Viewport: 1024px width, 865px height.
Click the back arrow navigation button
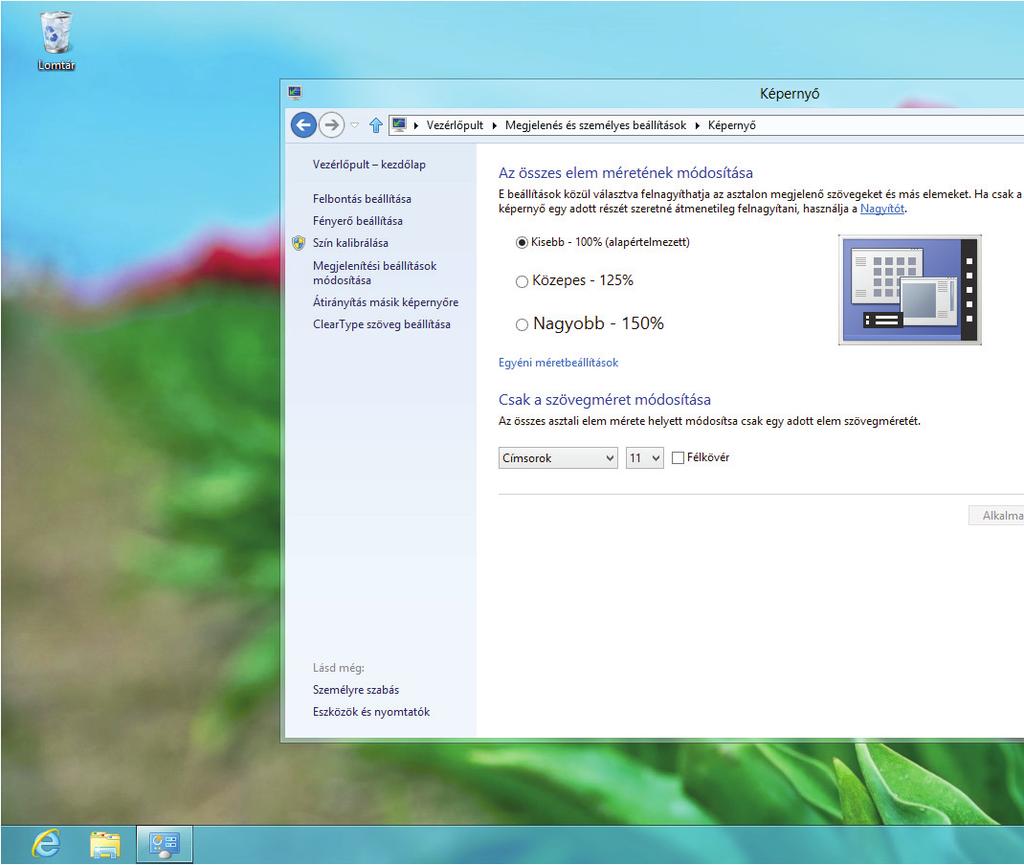[304, 125]
